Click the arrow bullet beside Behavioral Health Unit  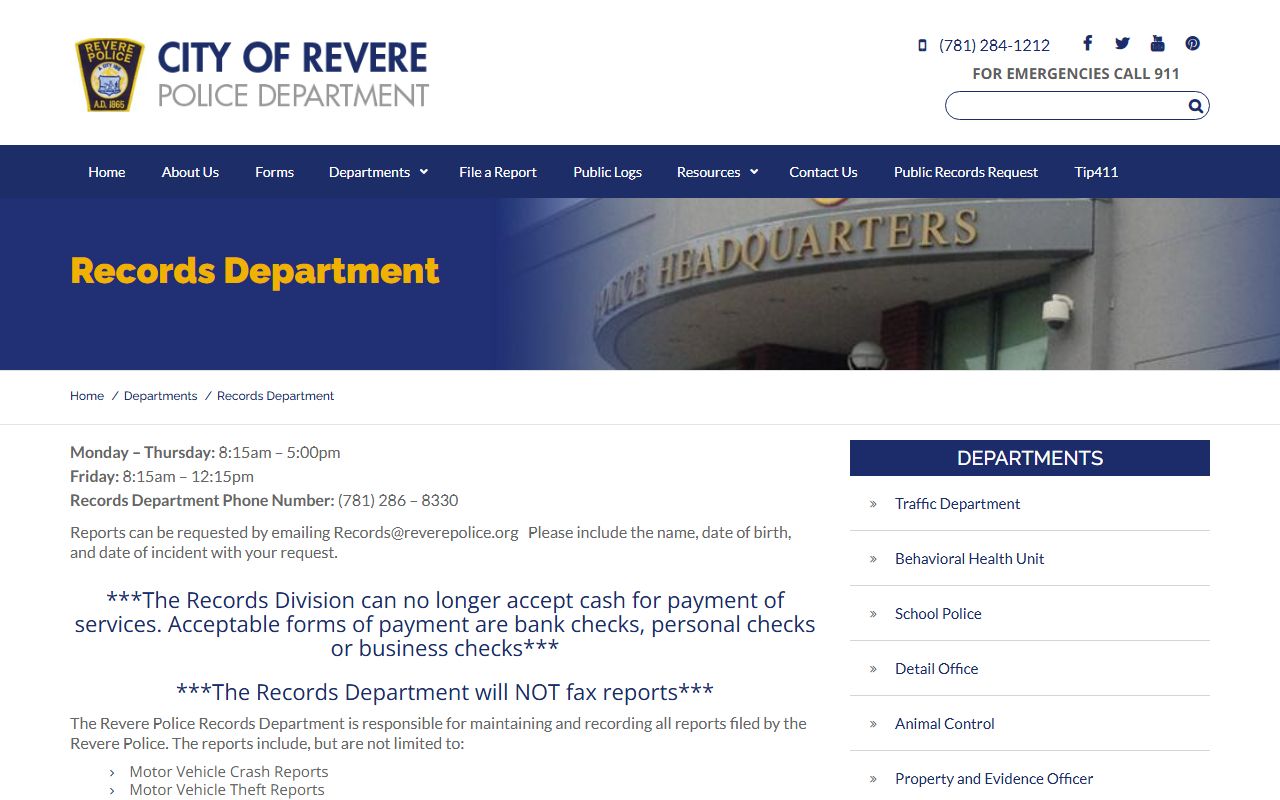(873, 559)
